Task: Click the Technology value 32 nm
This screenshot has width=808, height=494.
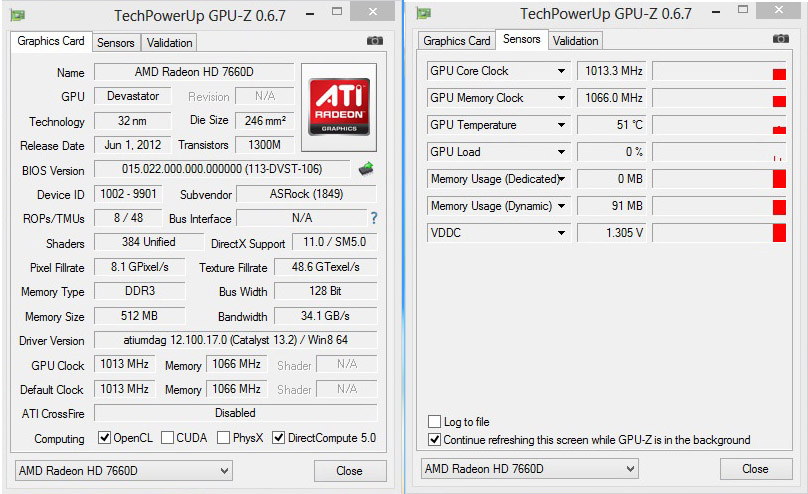Action: 133,121
